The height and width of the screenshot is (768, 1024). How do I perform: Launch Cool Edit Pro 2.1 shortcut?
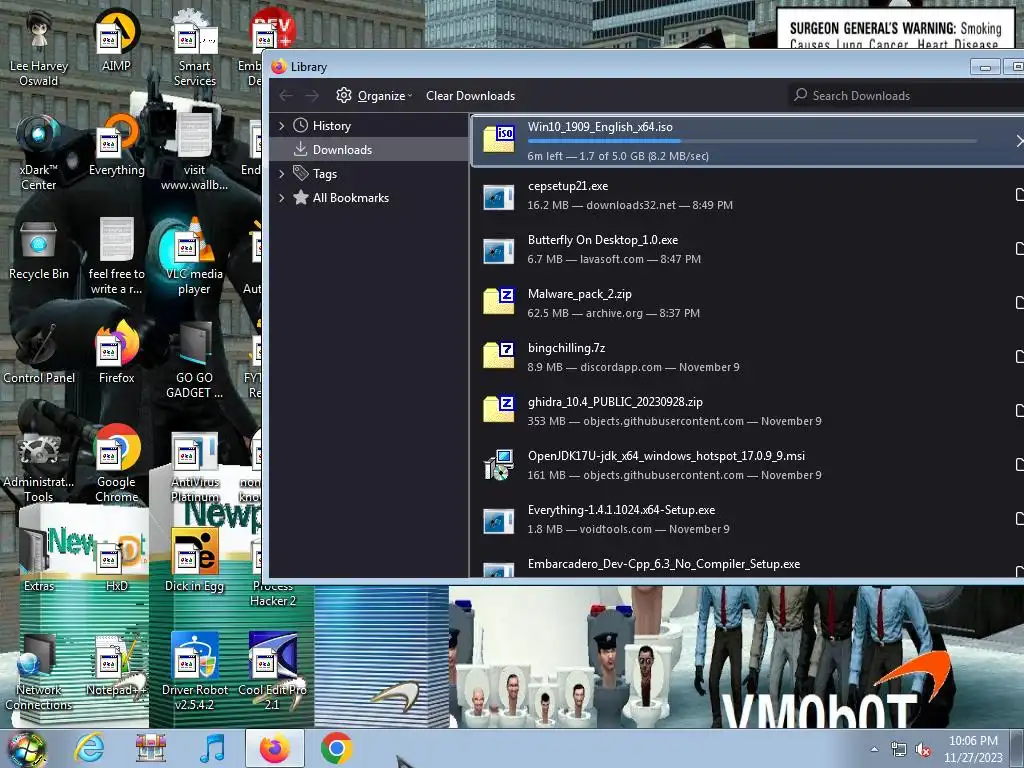(x=272, y=673)
